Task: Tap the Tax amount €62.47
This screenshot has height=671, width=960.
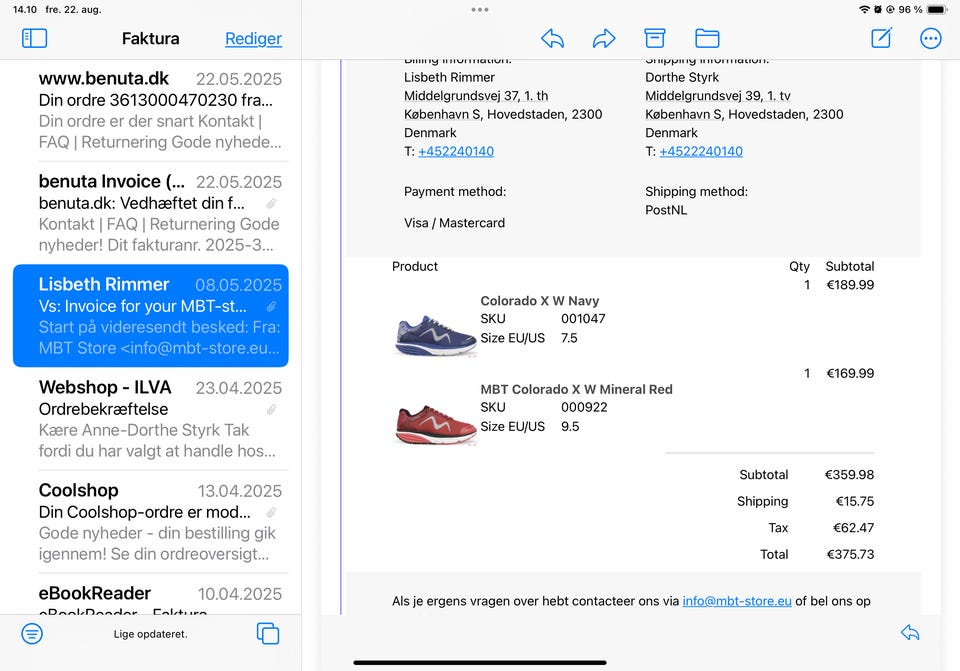Action: pyautogui.click(x=853, y=527)
